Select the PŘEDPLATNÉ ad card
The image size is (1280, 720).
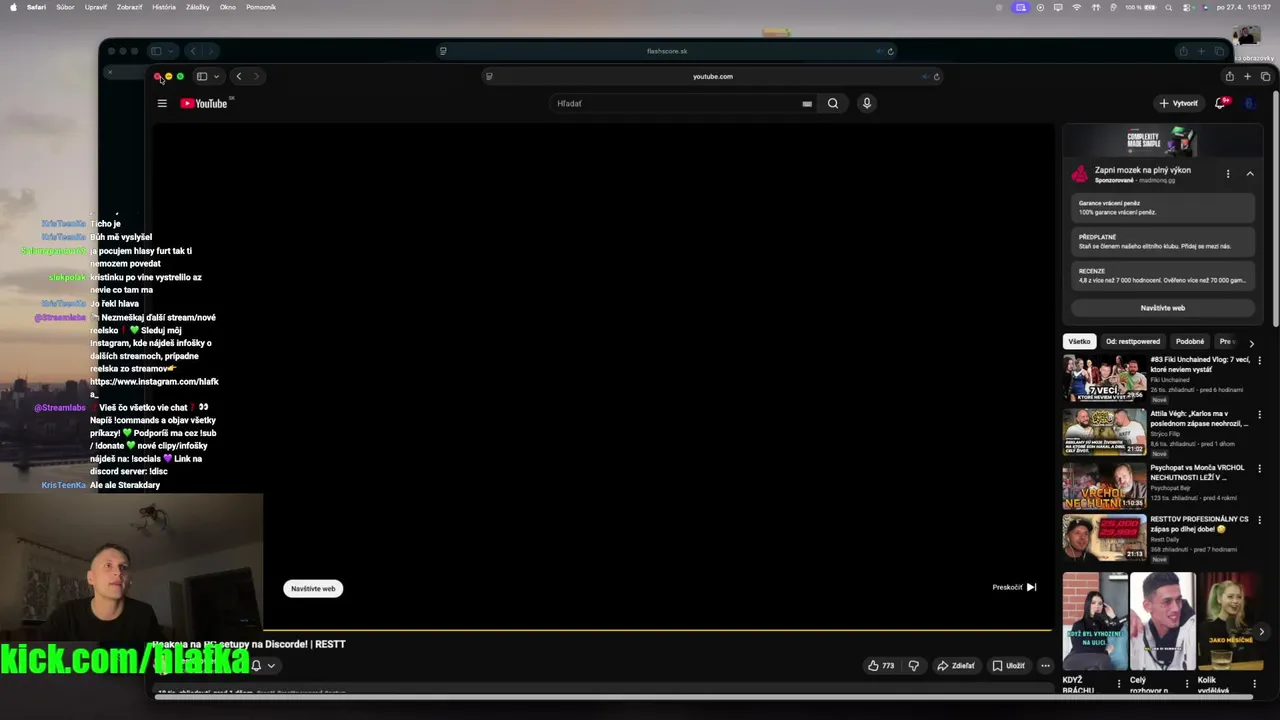click(x=1163, y=241)
